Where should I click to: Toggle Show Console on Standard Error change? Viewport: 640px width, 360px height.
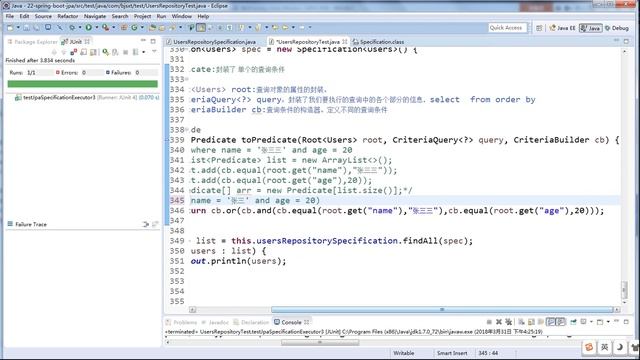(561, 322)
